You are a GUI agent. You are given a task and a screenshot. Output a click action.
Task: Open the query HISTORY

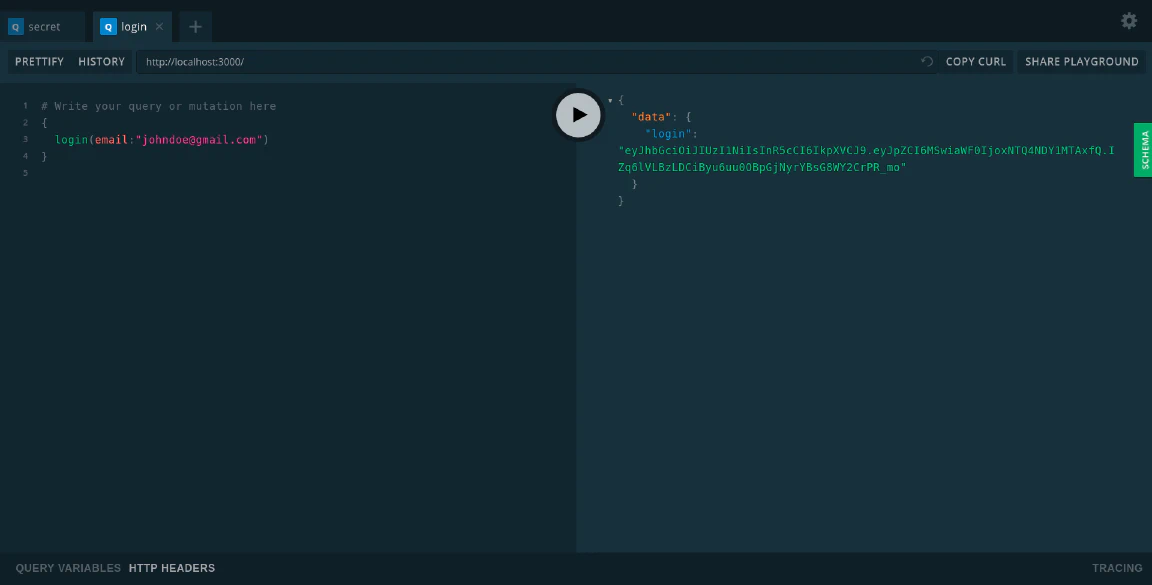[x=101, y=62]
